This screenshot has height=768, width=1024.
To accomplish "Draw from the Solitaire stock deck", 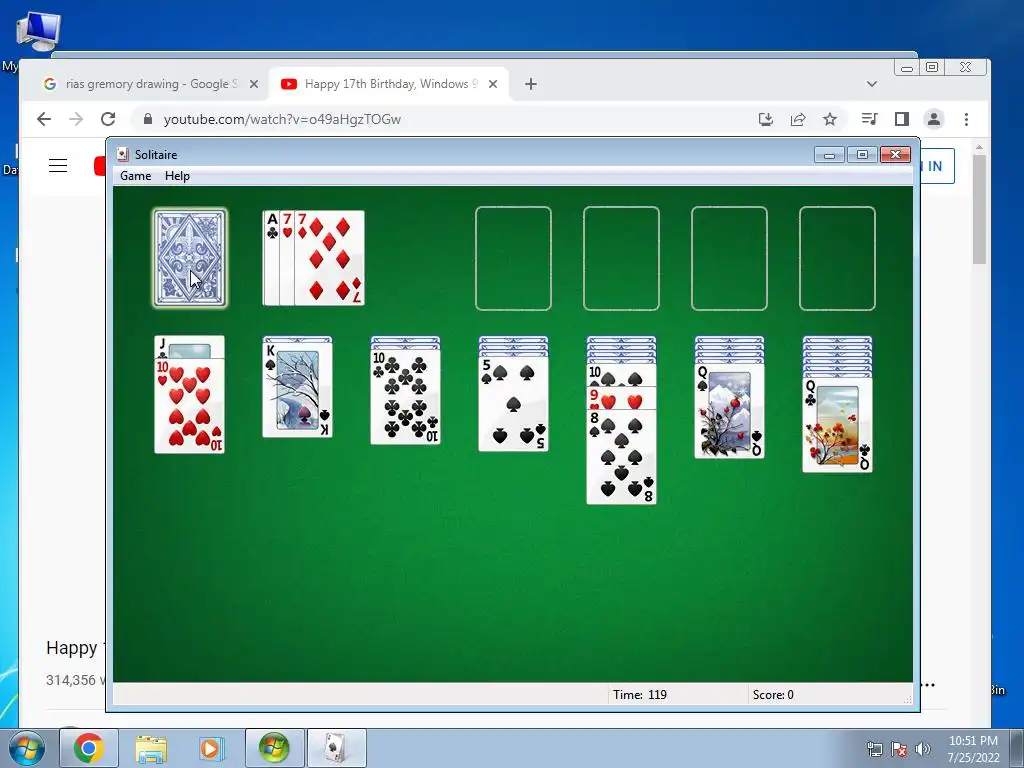I will click(189, 258).
